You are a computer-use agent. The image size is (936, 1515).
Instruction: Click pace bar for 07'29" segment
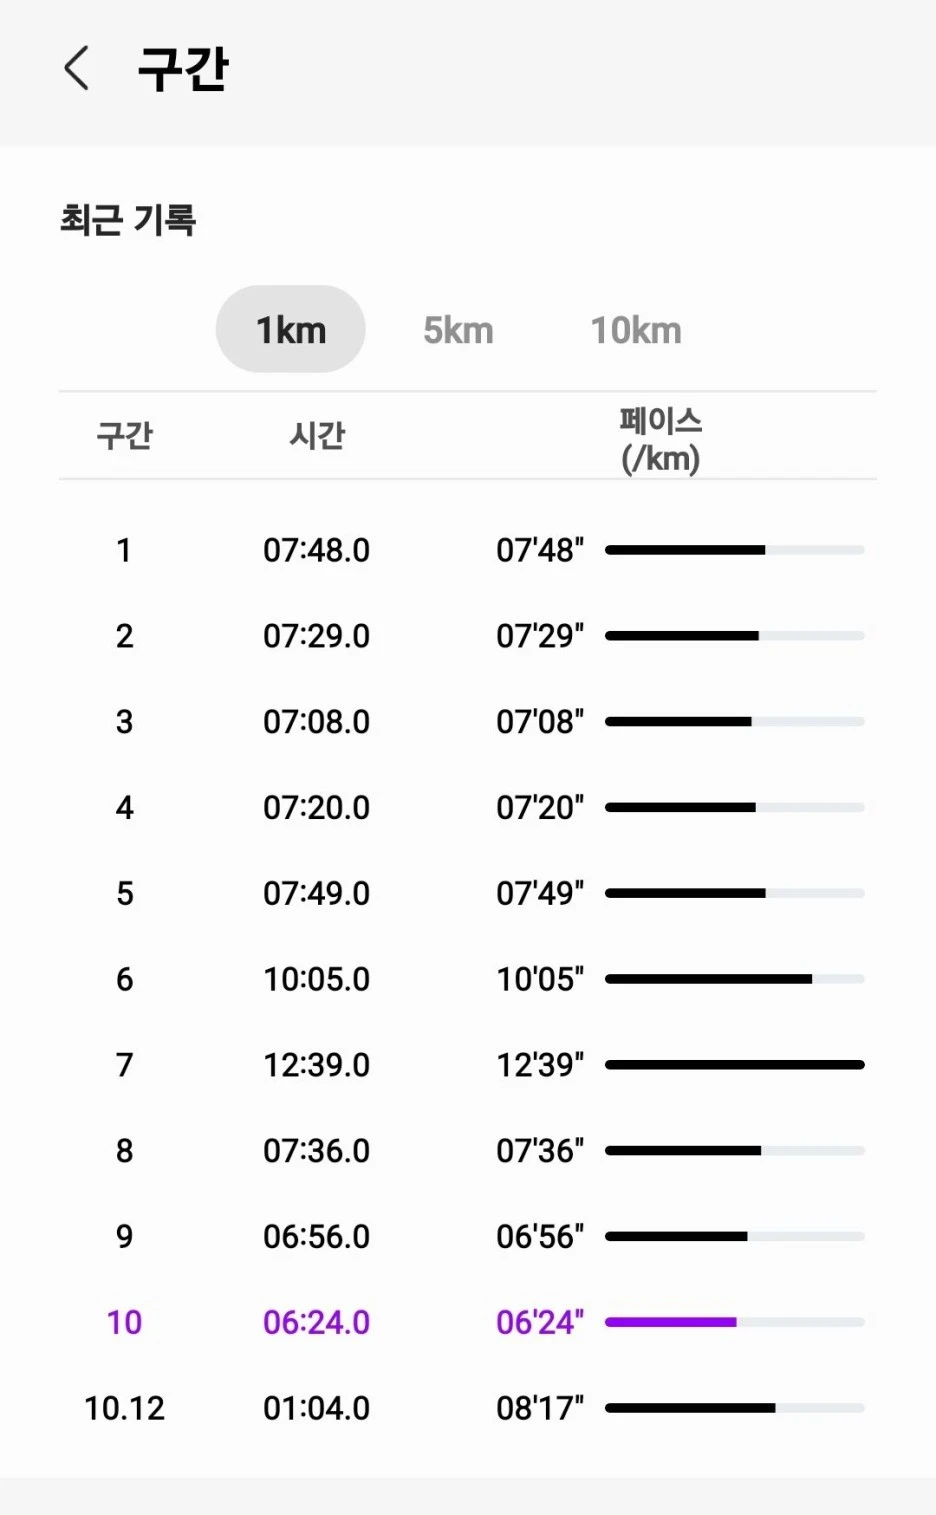735,636
